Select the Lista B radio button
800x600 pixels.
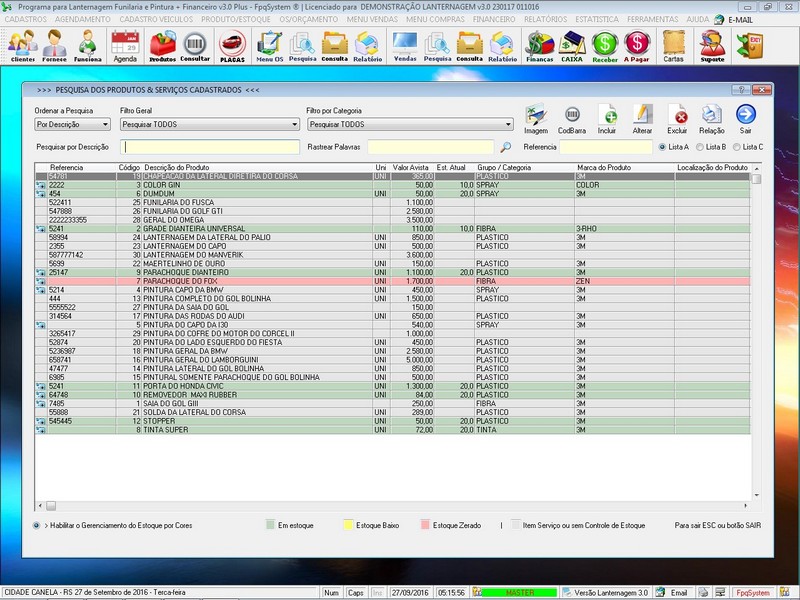[x=700, y=147]
